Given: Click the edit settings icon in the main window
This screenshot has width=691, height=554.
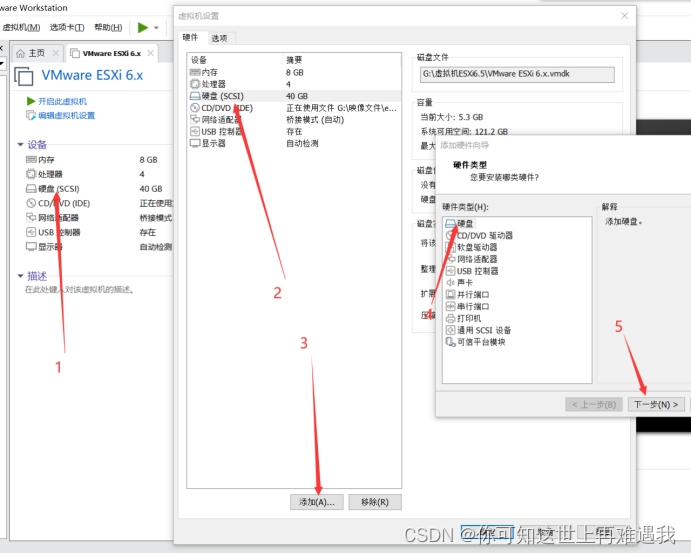Looking at the screenshot, I should [31, 115].
